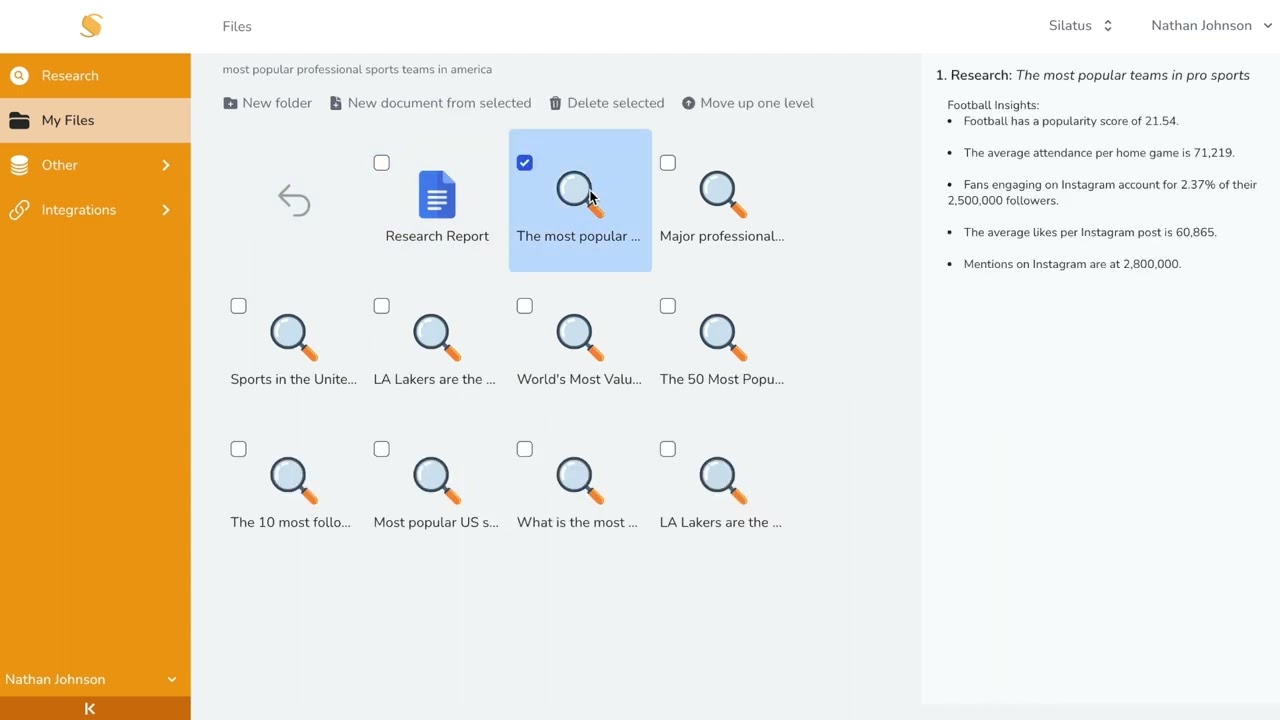Viewport: 1280px width, 720px height.
Task: Click the New folder icon
Action: point(230,103)
